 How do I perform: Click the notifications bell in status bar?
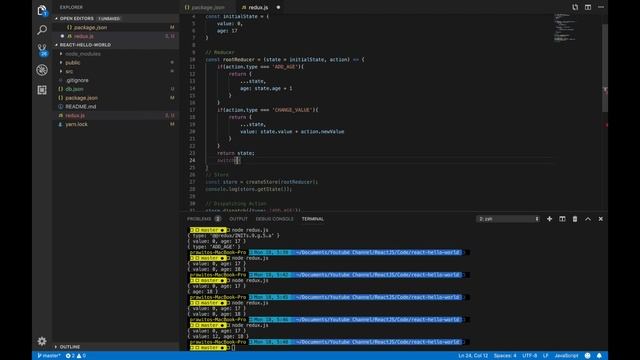[599, 356]
